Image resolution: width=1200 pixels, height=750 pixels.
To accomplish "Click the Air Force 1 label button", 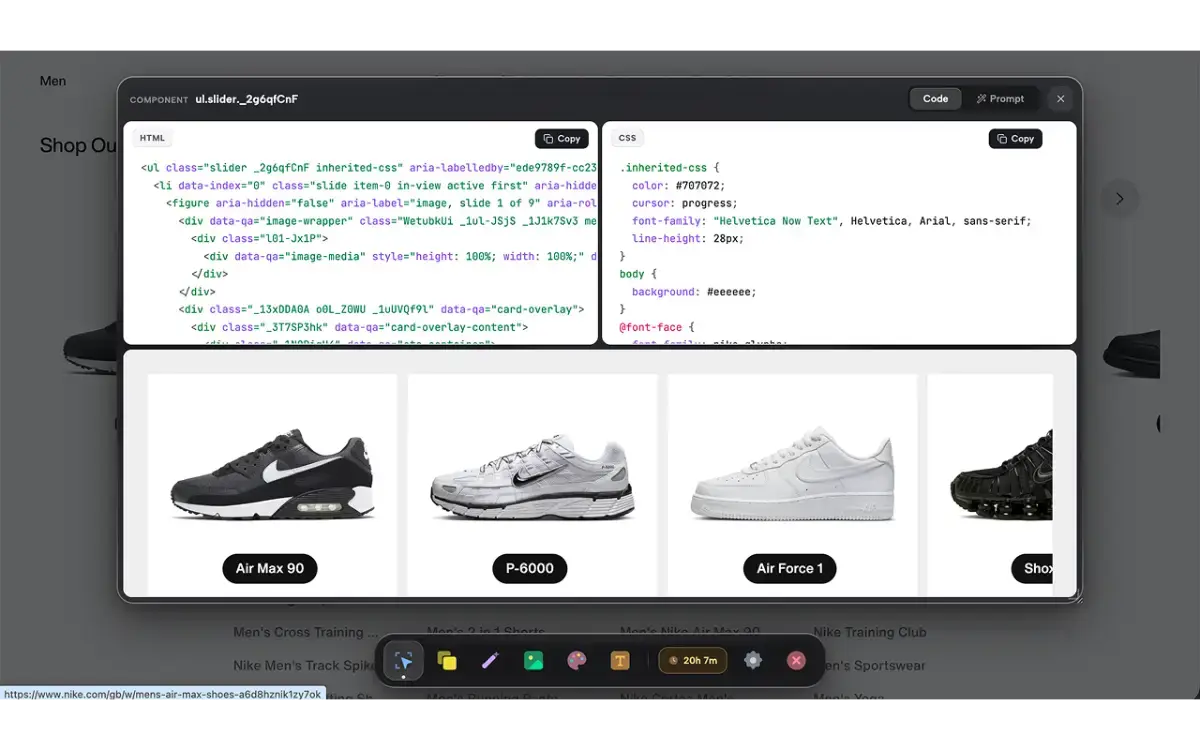I will pyautogui.click(x=790, y=569).
